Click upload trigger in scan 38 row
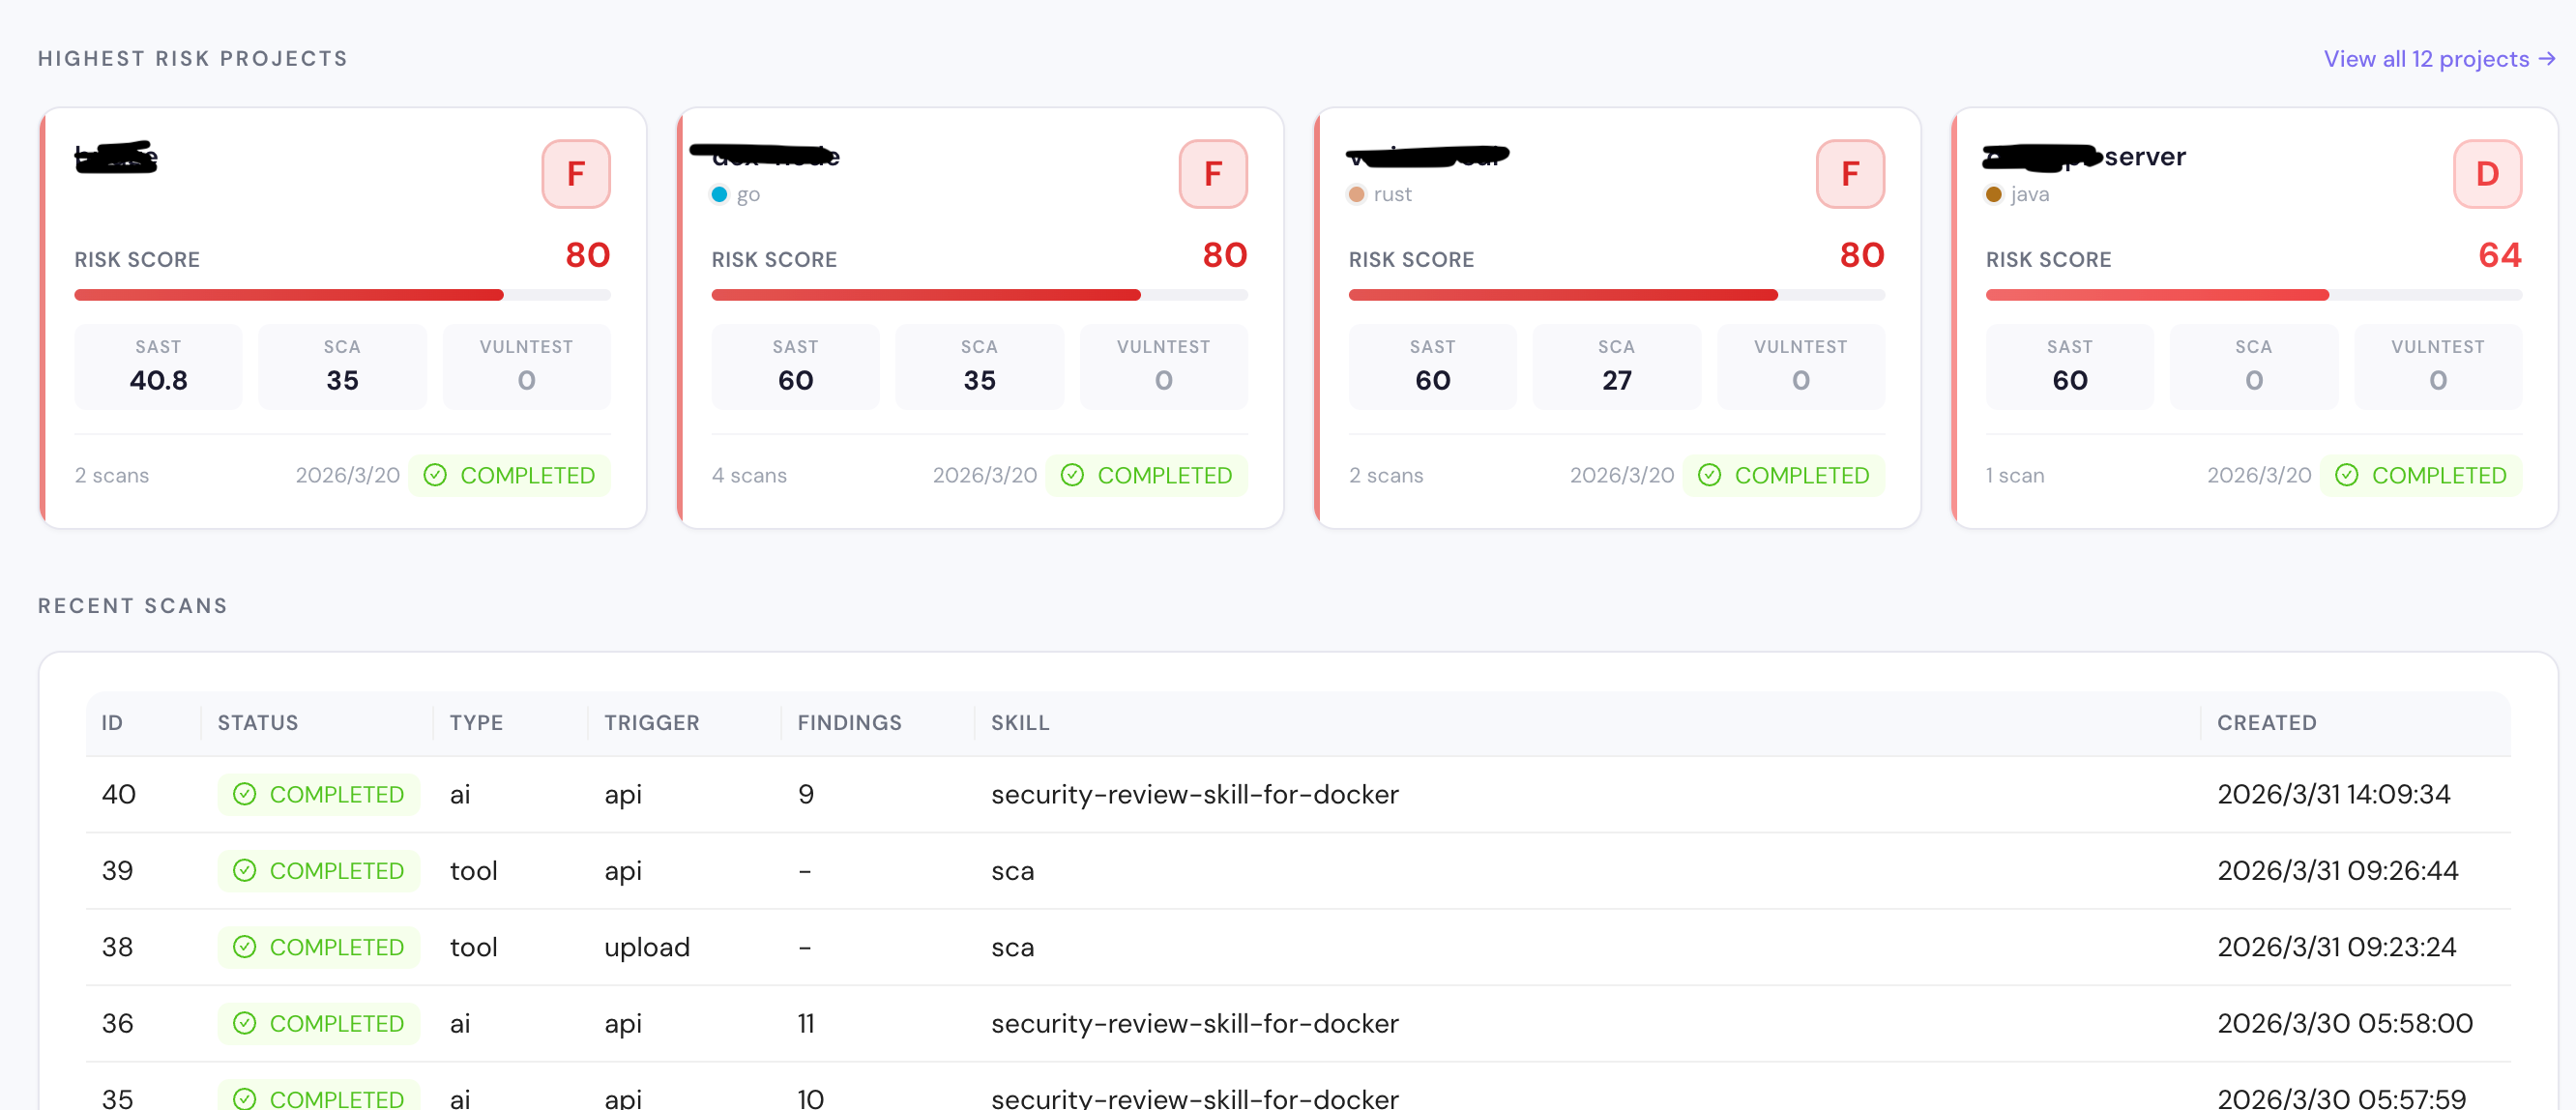 pyautogui.click(x=646, y=947)
